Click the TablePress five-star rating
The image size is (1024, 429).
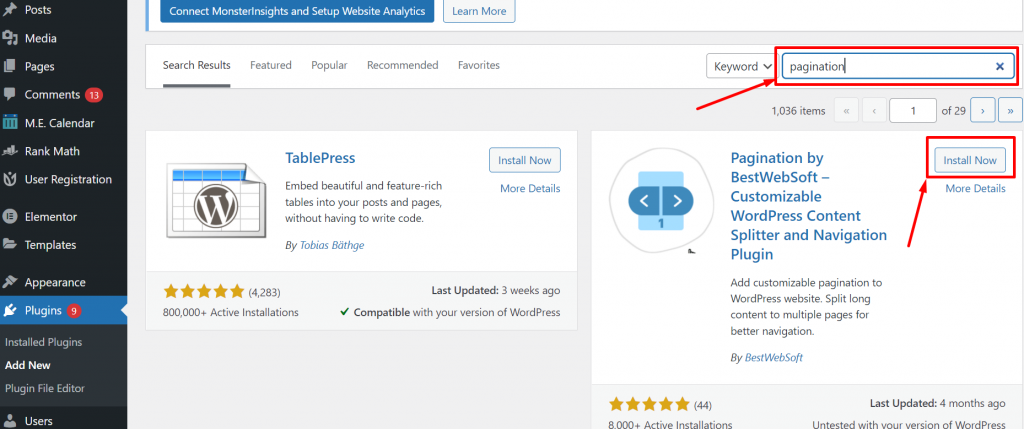(203, 291)
